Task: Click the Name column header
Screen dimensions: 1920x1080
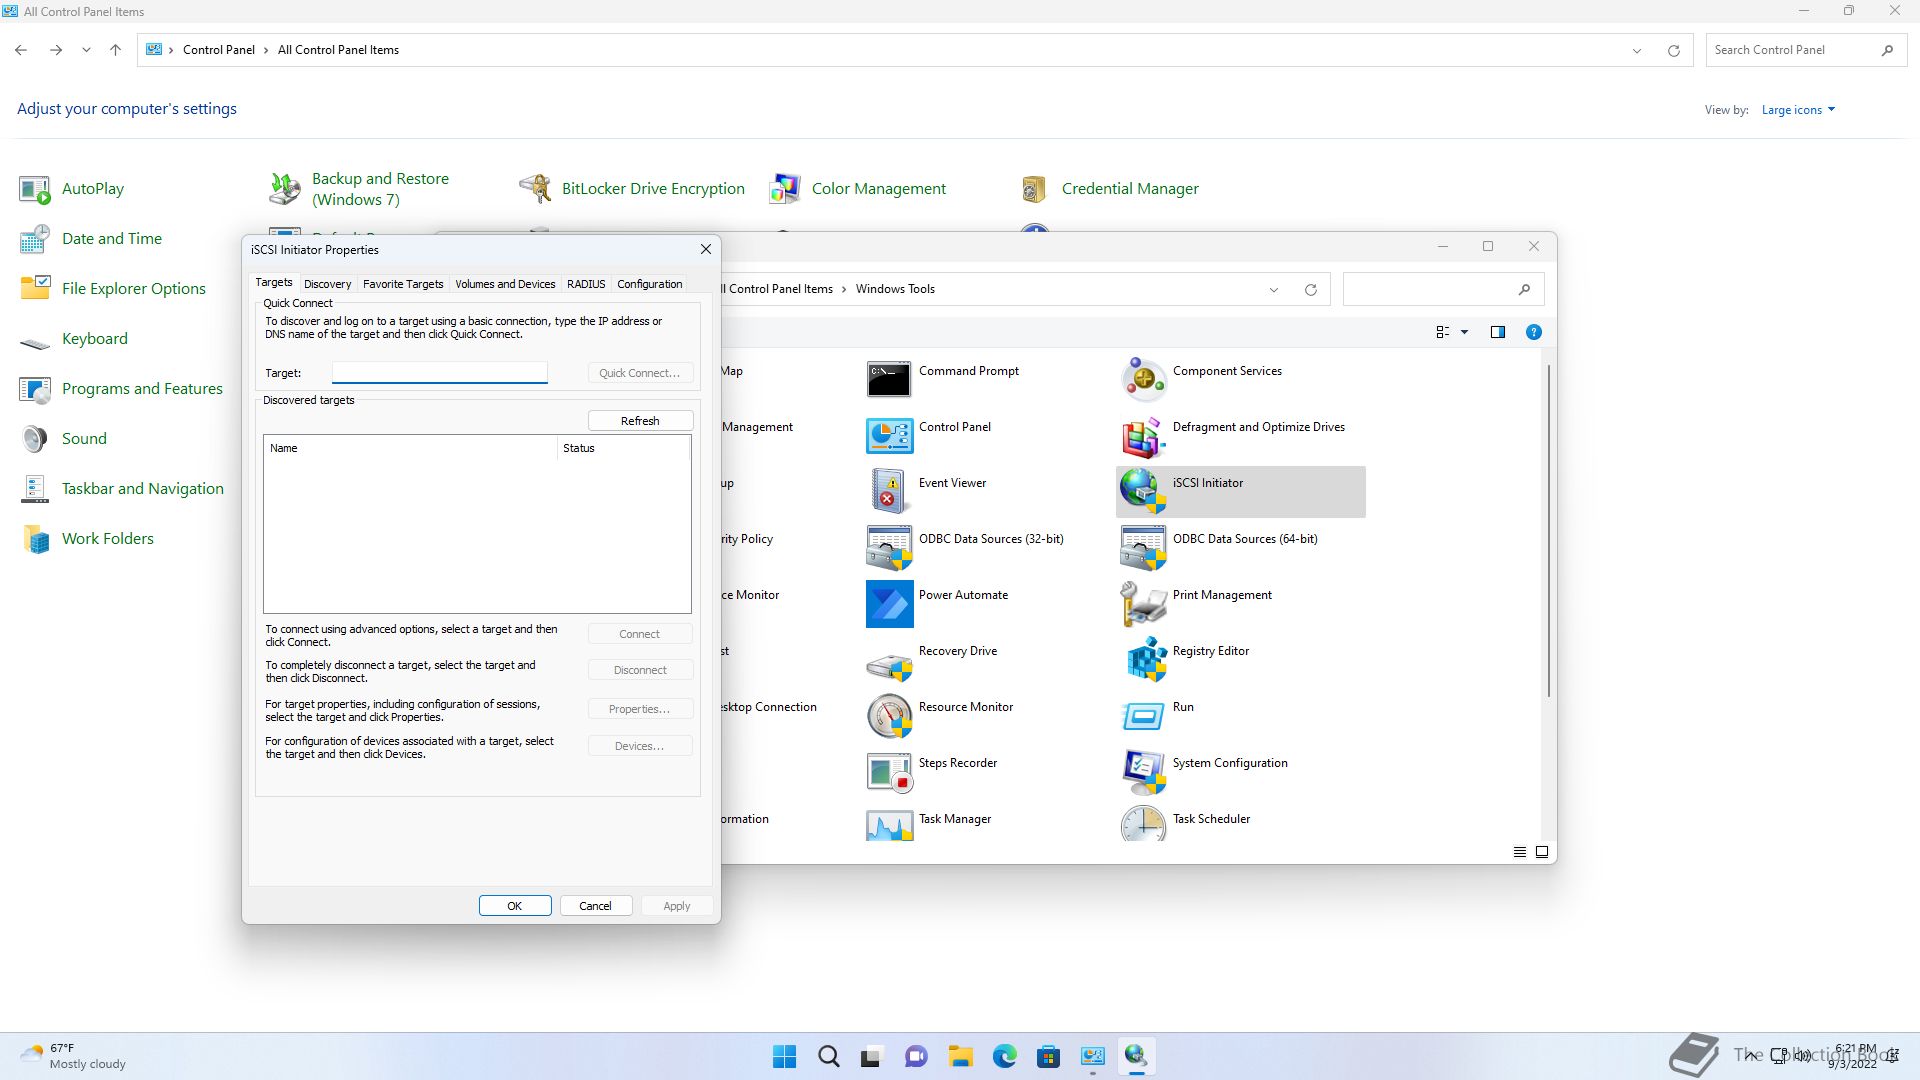Action: click(410, 448)
